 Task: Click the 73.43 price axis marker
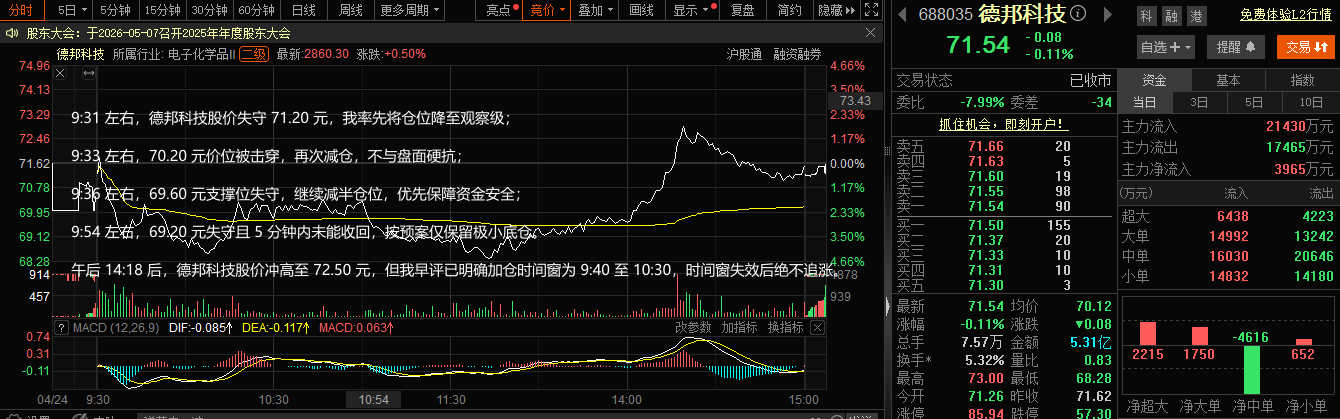[857, 101]
